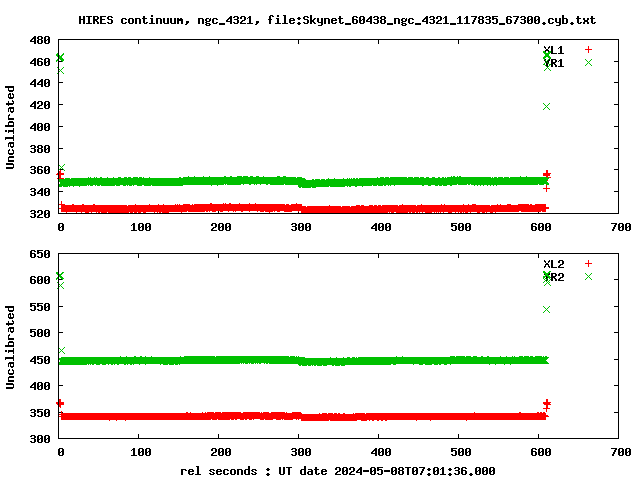Screen dimensions: 640x480
Task: Click the 650 tick label on the bottom plot
Action: coord(40,254)
